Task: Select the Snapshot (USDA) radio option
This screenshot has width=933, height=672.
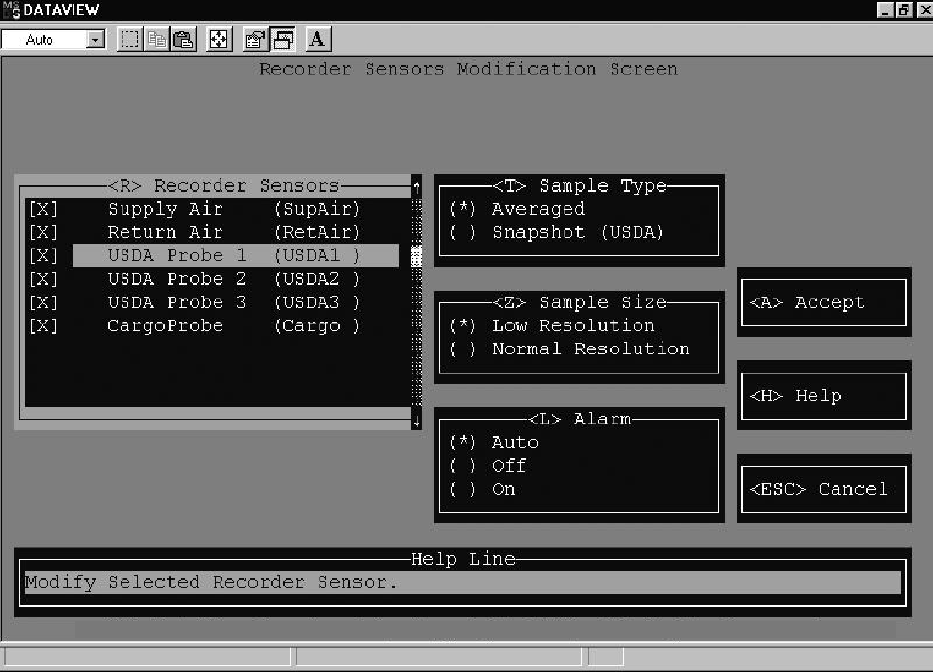Action: 462,232
